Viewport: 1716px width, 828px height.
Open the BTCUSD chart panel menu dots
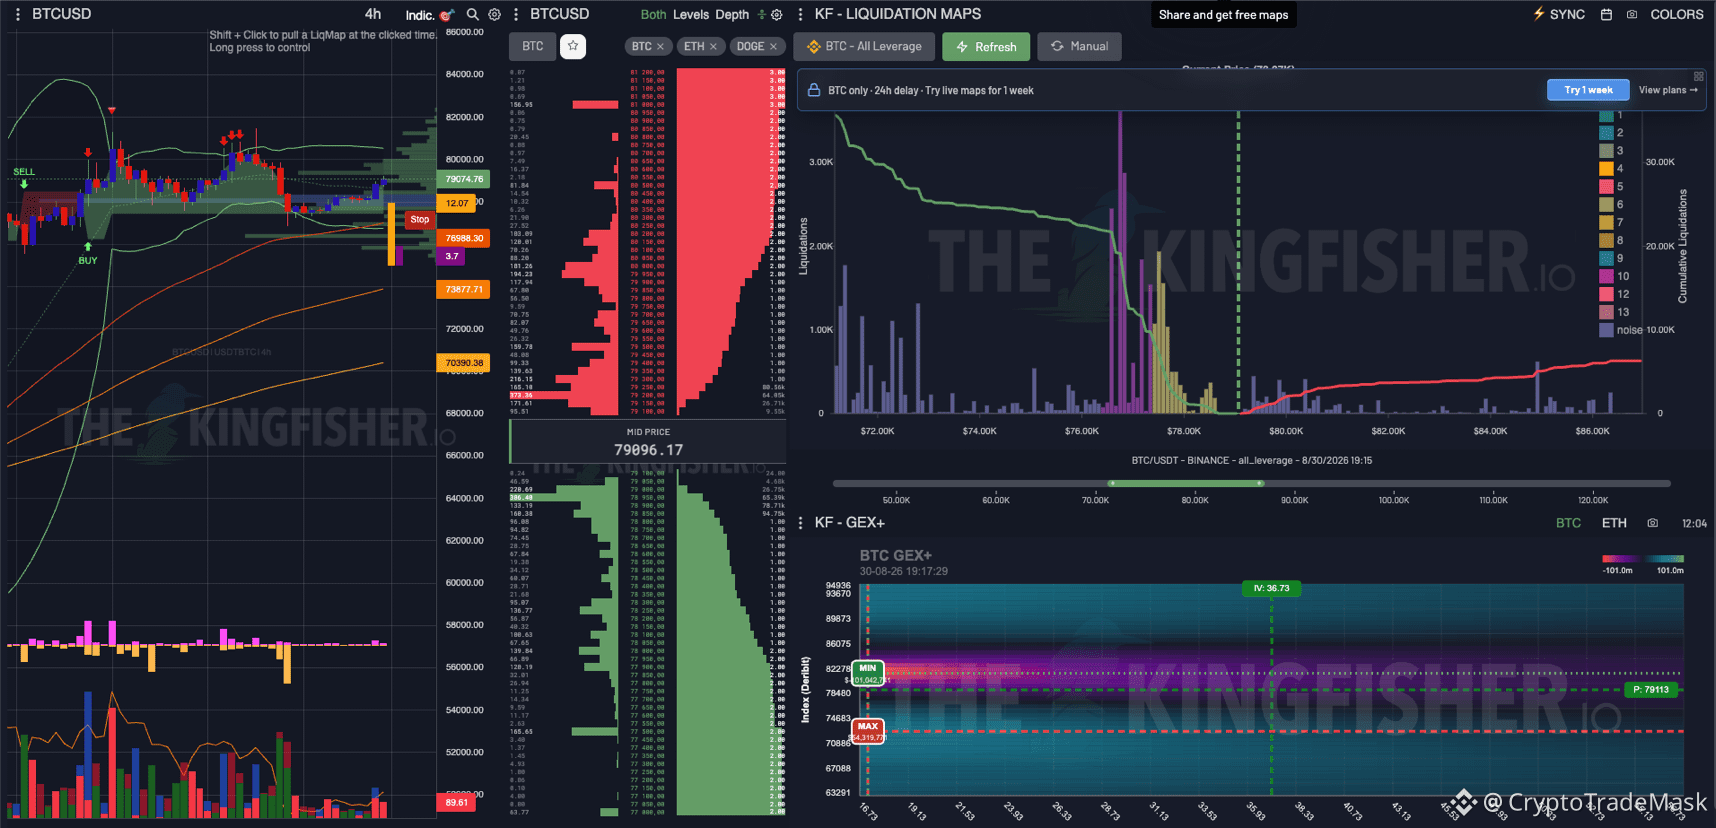[x=17, y=15]
